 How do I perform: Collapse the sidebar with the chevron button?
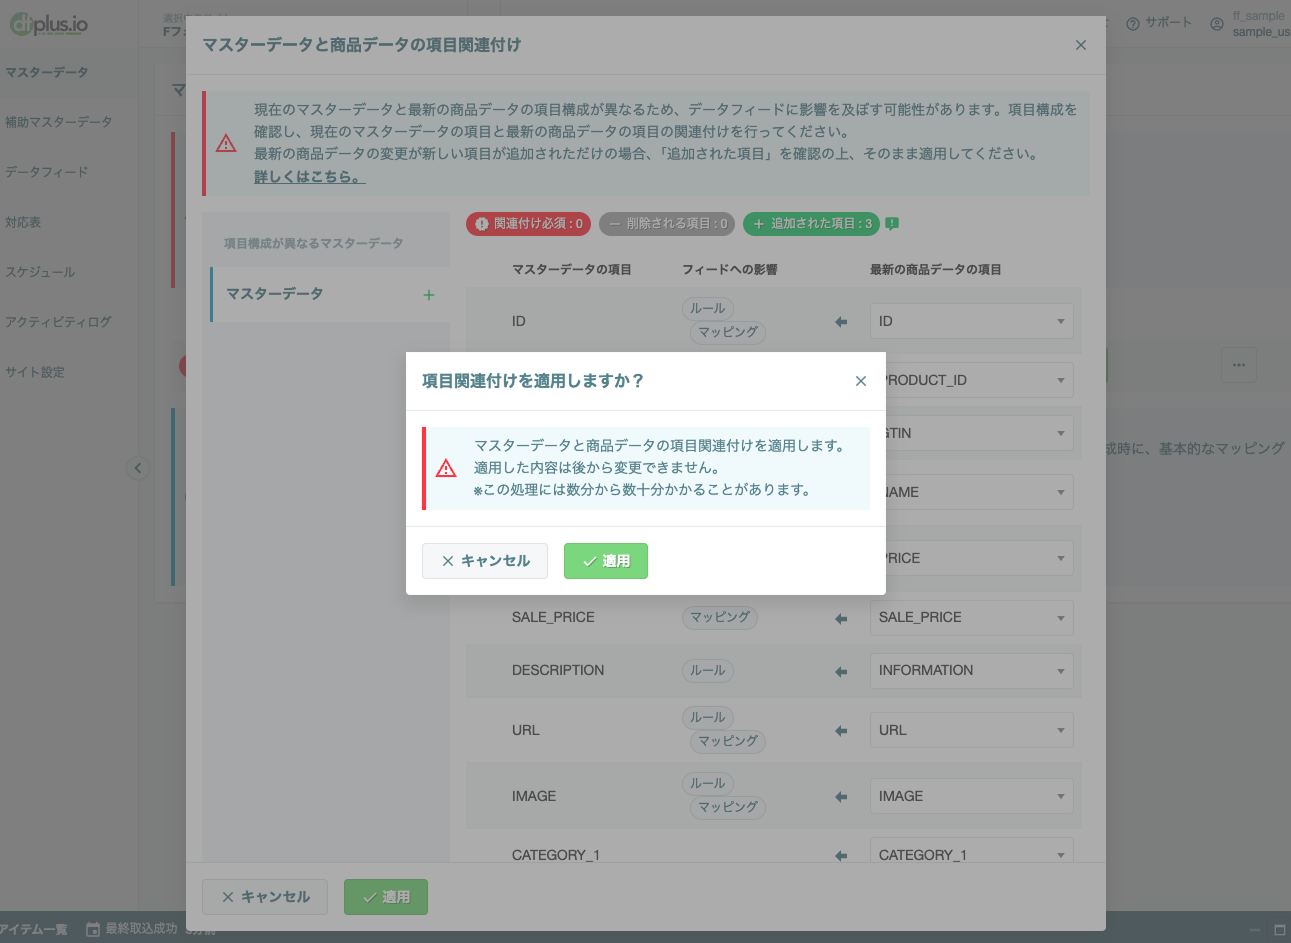point(138,468)
